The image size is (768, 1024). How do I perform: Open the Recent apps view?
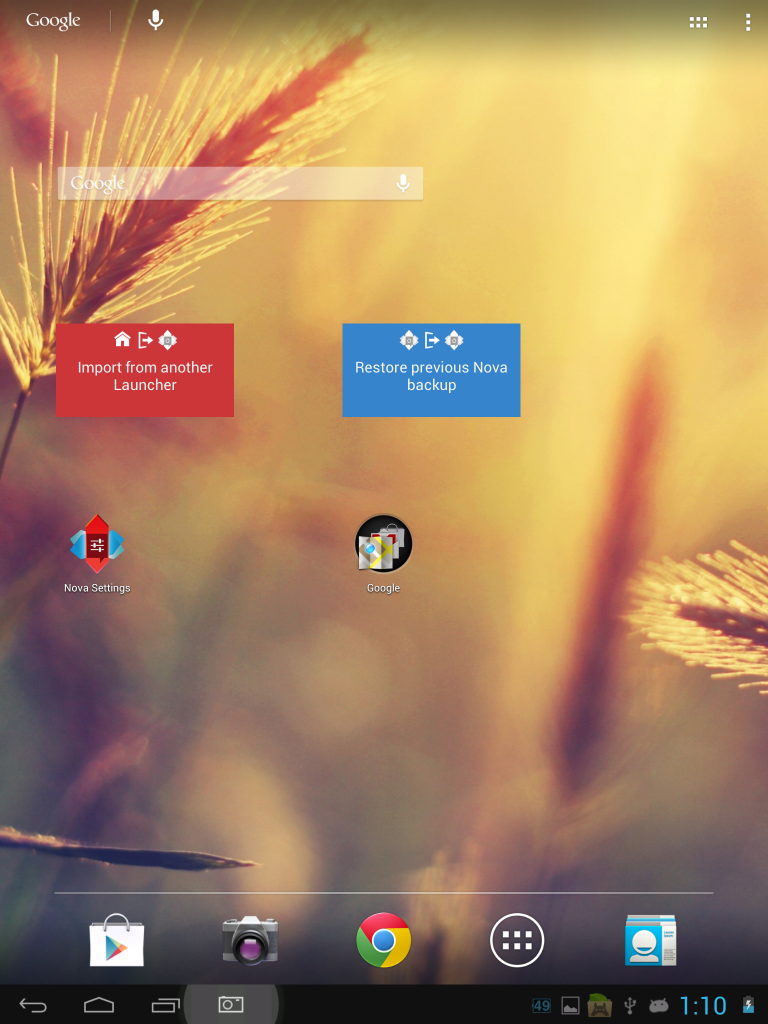(165, 1005)
